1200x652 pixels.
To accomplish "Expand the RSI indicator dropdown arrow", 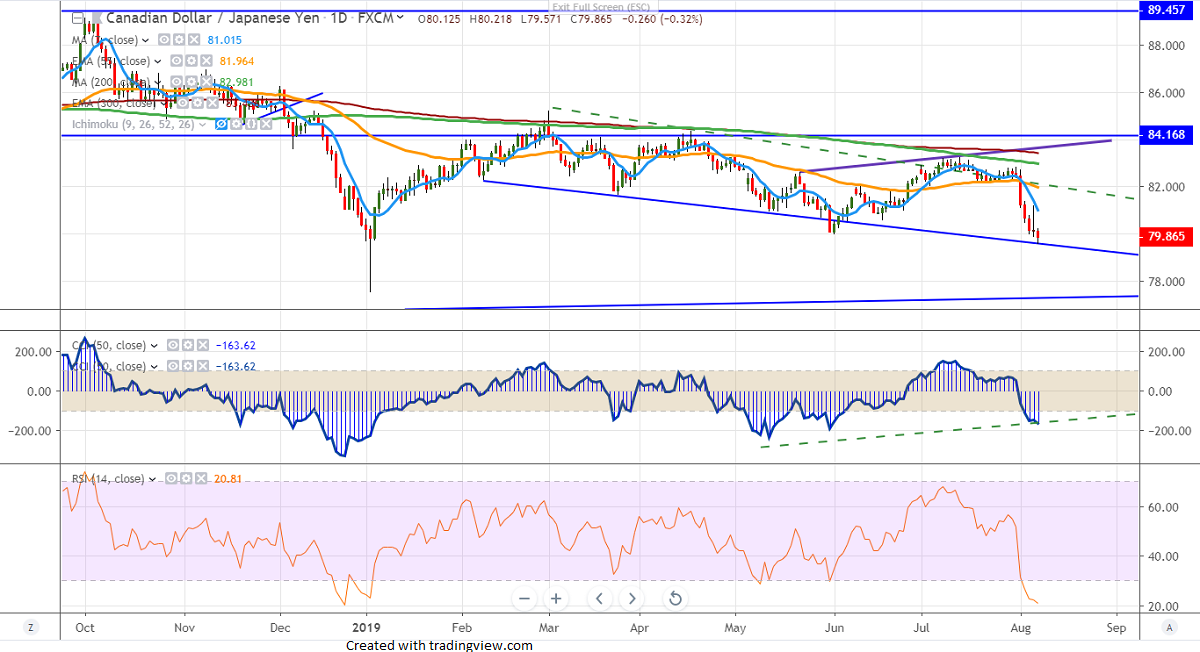I will point(152,479).
